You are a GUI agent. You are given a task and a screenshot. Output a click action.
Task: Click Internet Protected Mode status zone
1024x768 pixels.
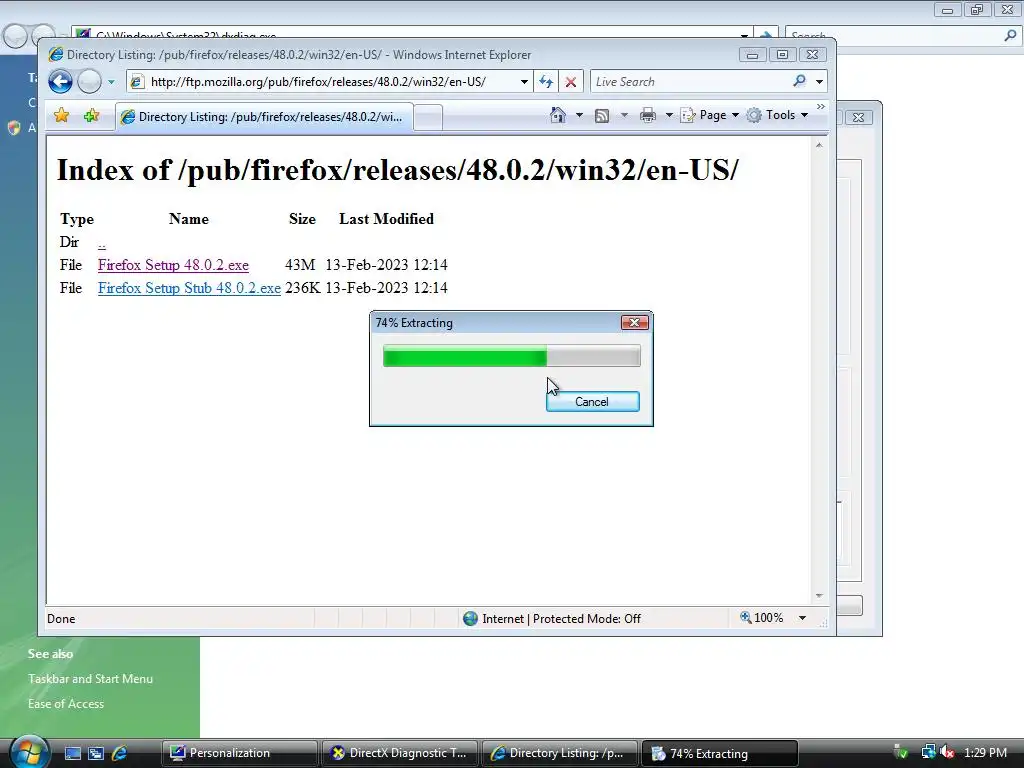pos(552,618)
